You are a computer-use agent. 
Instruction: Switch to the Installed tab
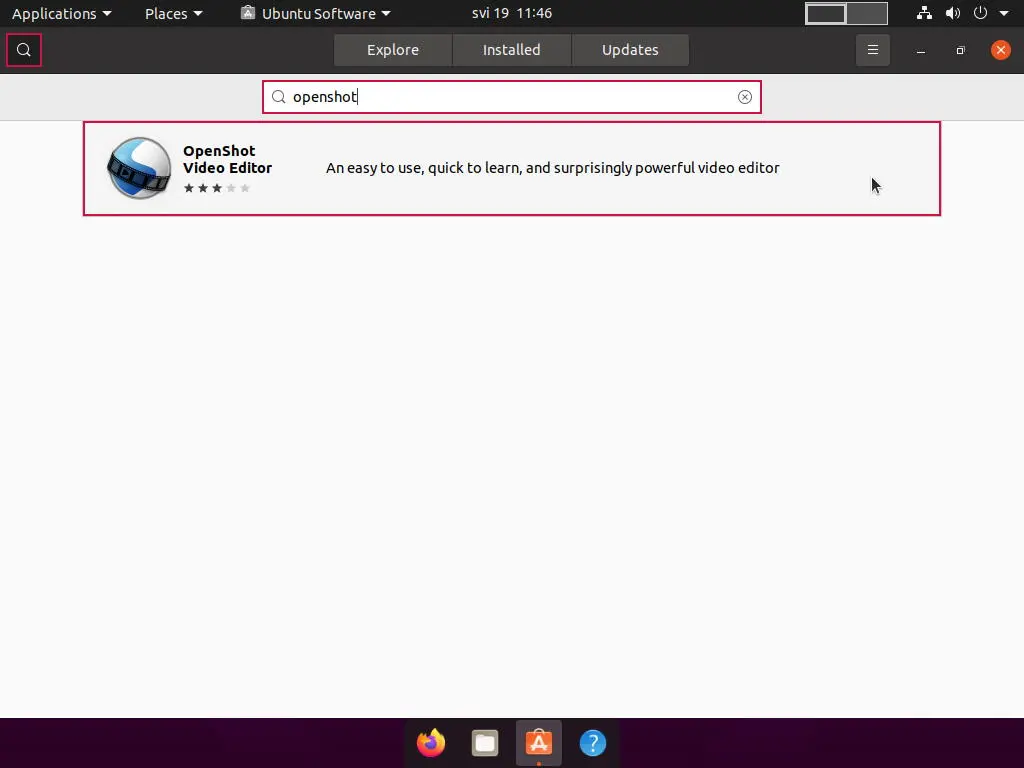[x=511, y=50]
